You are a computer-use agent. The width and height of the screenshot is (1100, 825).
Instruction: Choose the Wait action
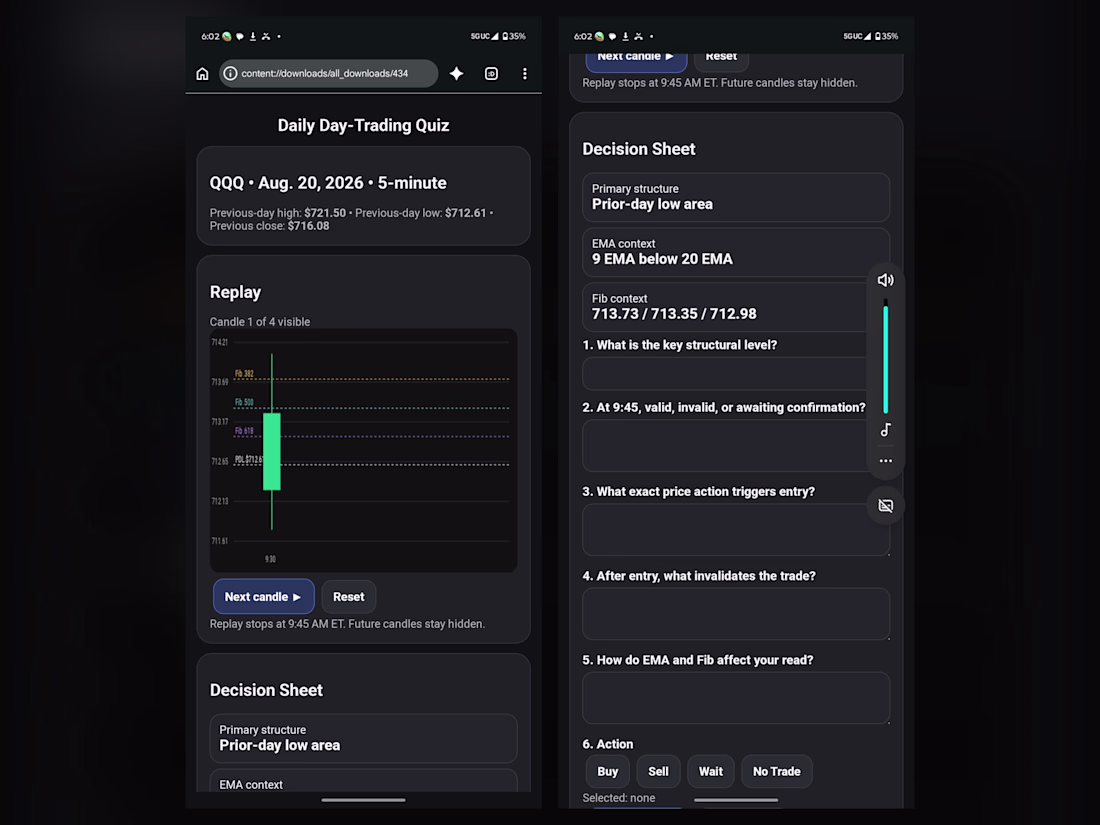pos(711,772)
